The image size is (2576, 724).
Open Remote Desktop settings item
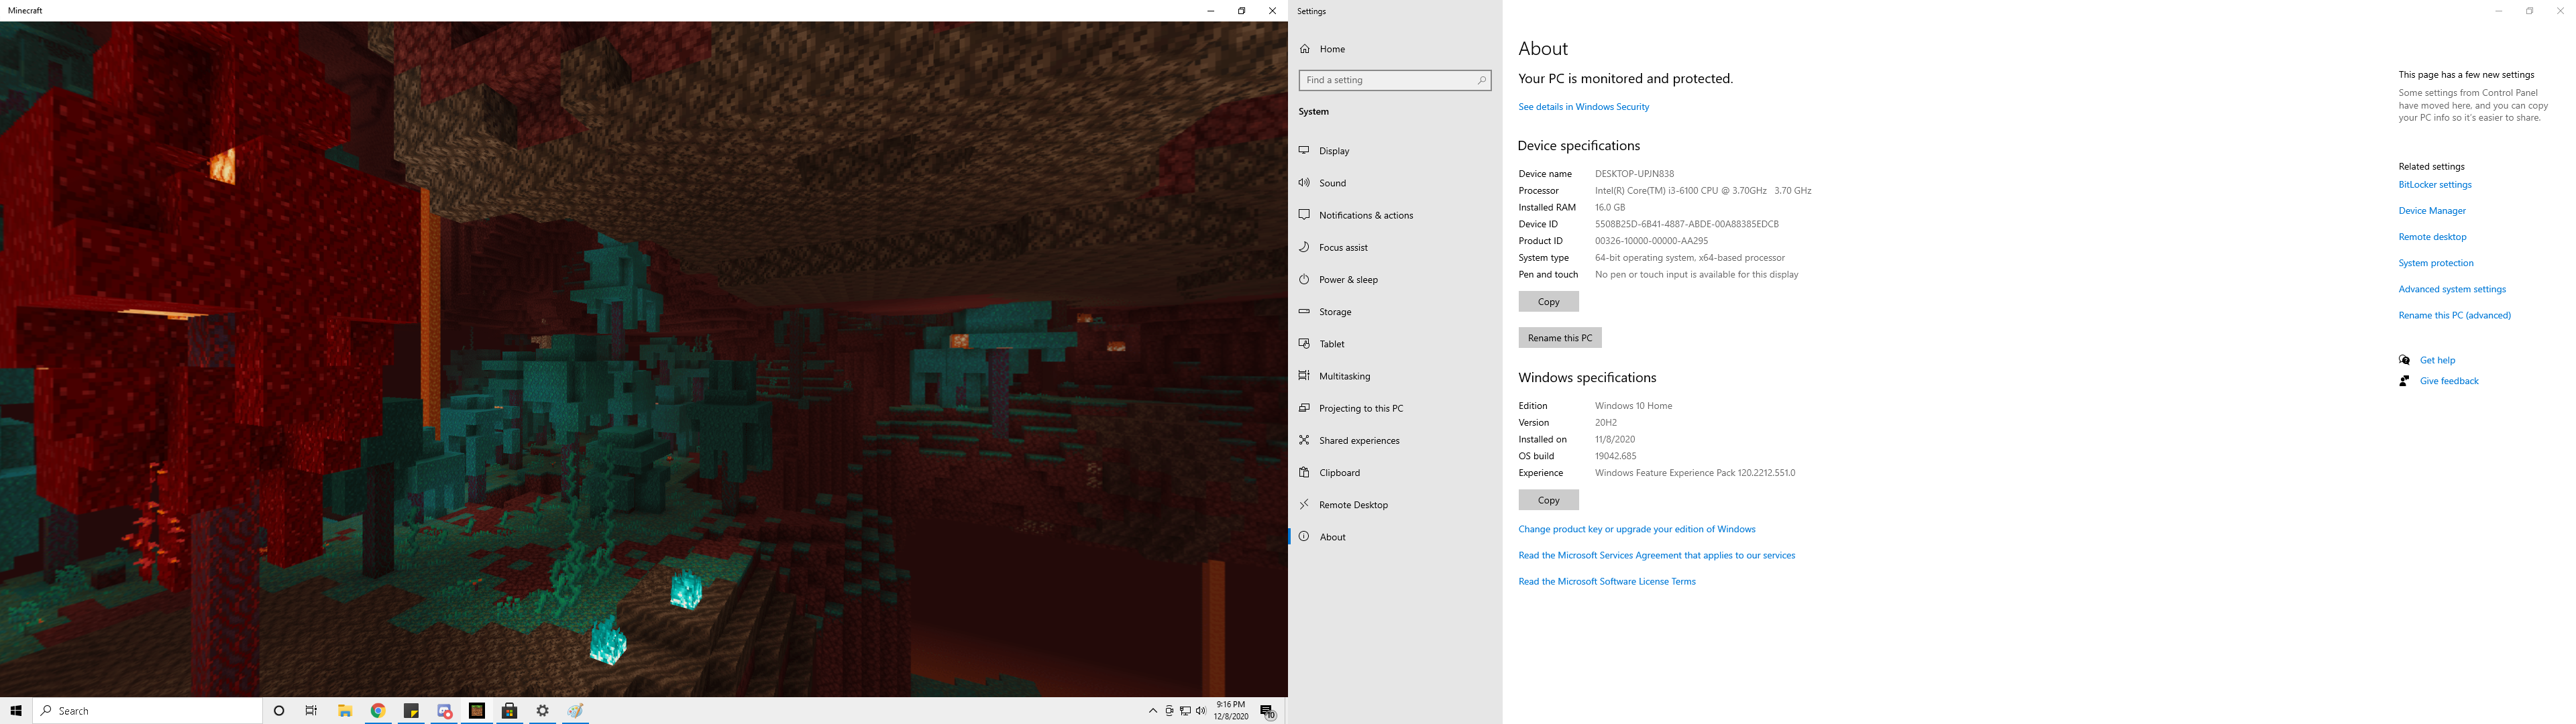[x=1353, y=505]
